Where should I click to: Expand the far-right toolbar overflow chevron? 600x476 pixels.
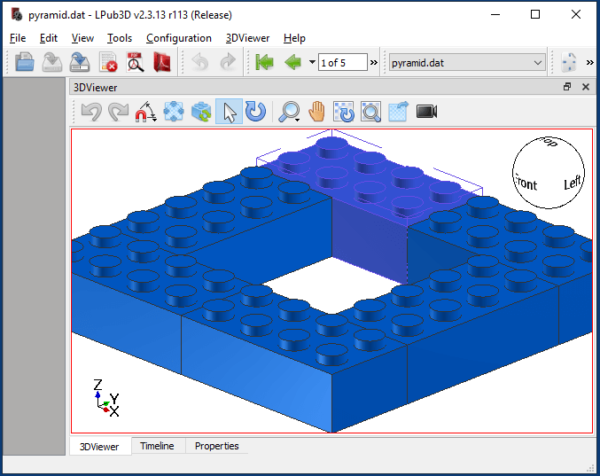coord(590,62)
